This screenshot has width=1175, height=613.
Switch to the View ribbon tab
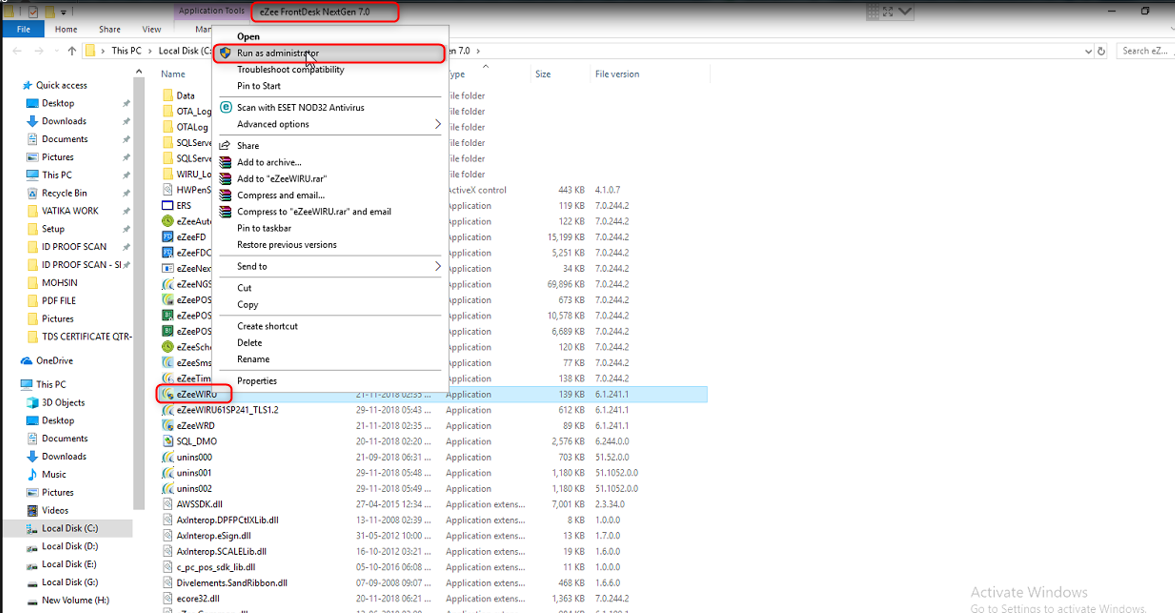pyautogui.click(x=151, y=29)
